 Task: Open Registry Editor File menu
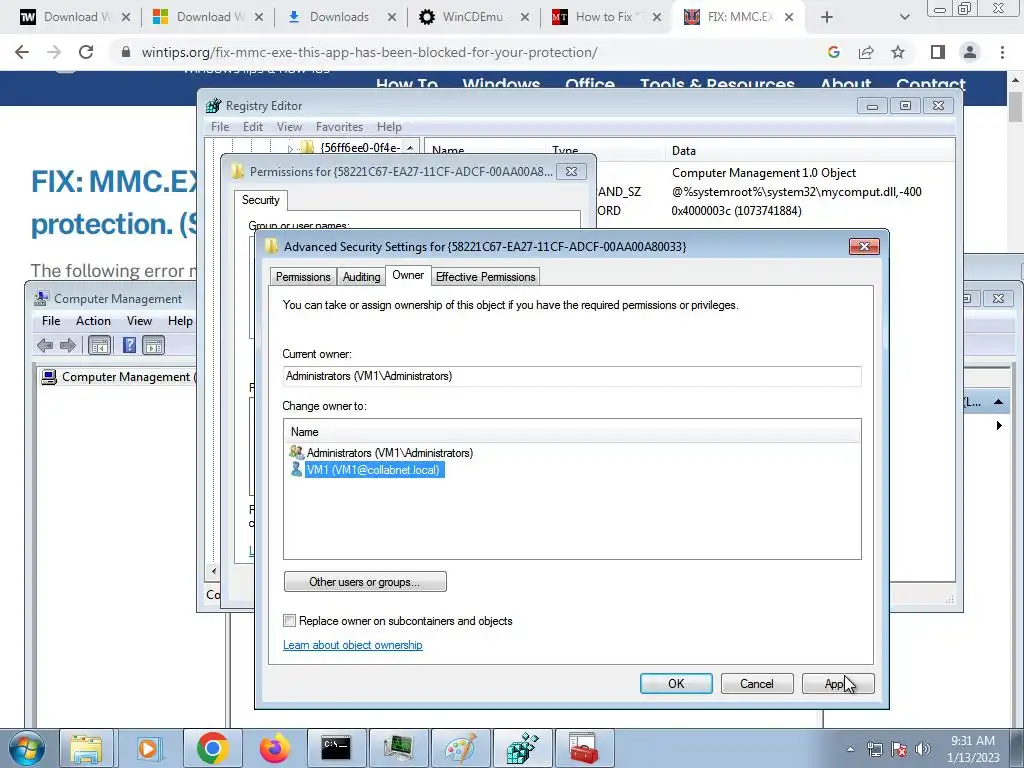point(219,127)
